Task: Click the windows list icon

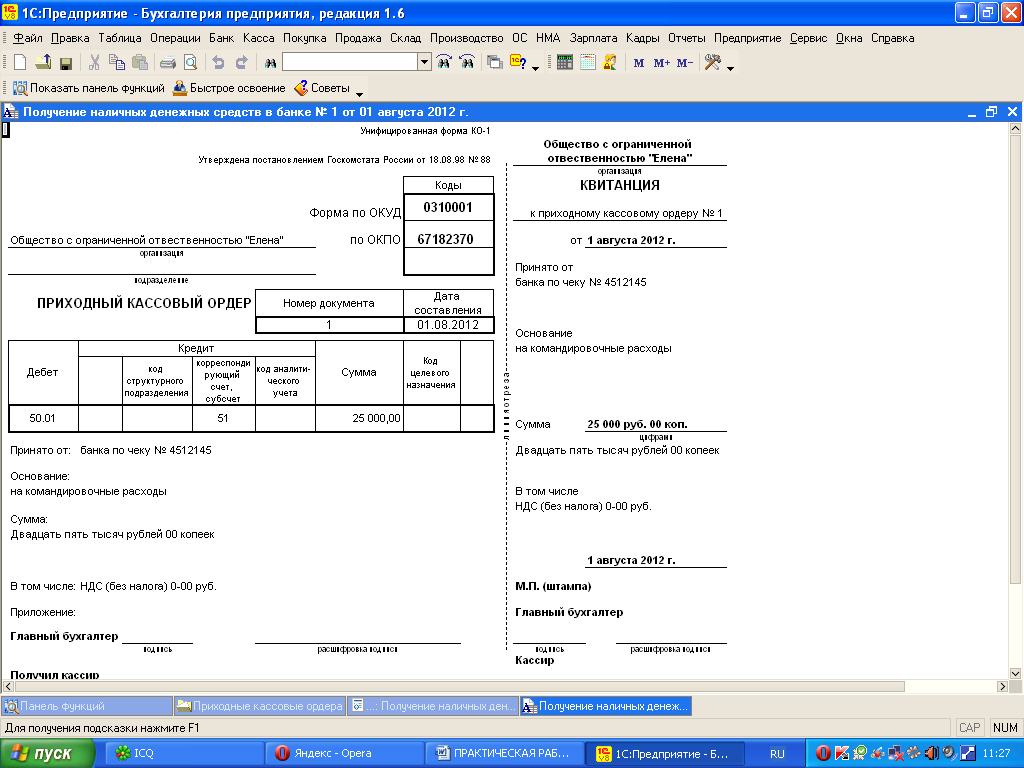Action: [495, 63]
